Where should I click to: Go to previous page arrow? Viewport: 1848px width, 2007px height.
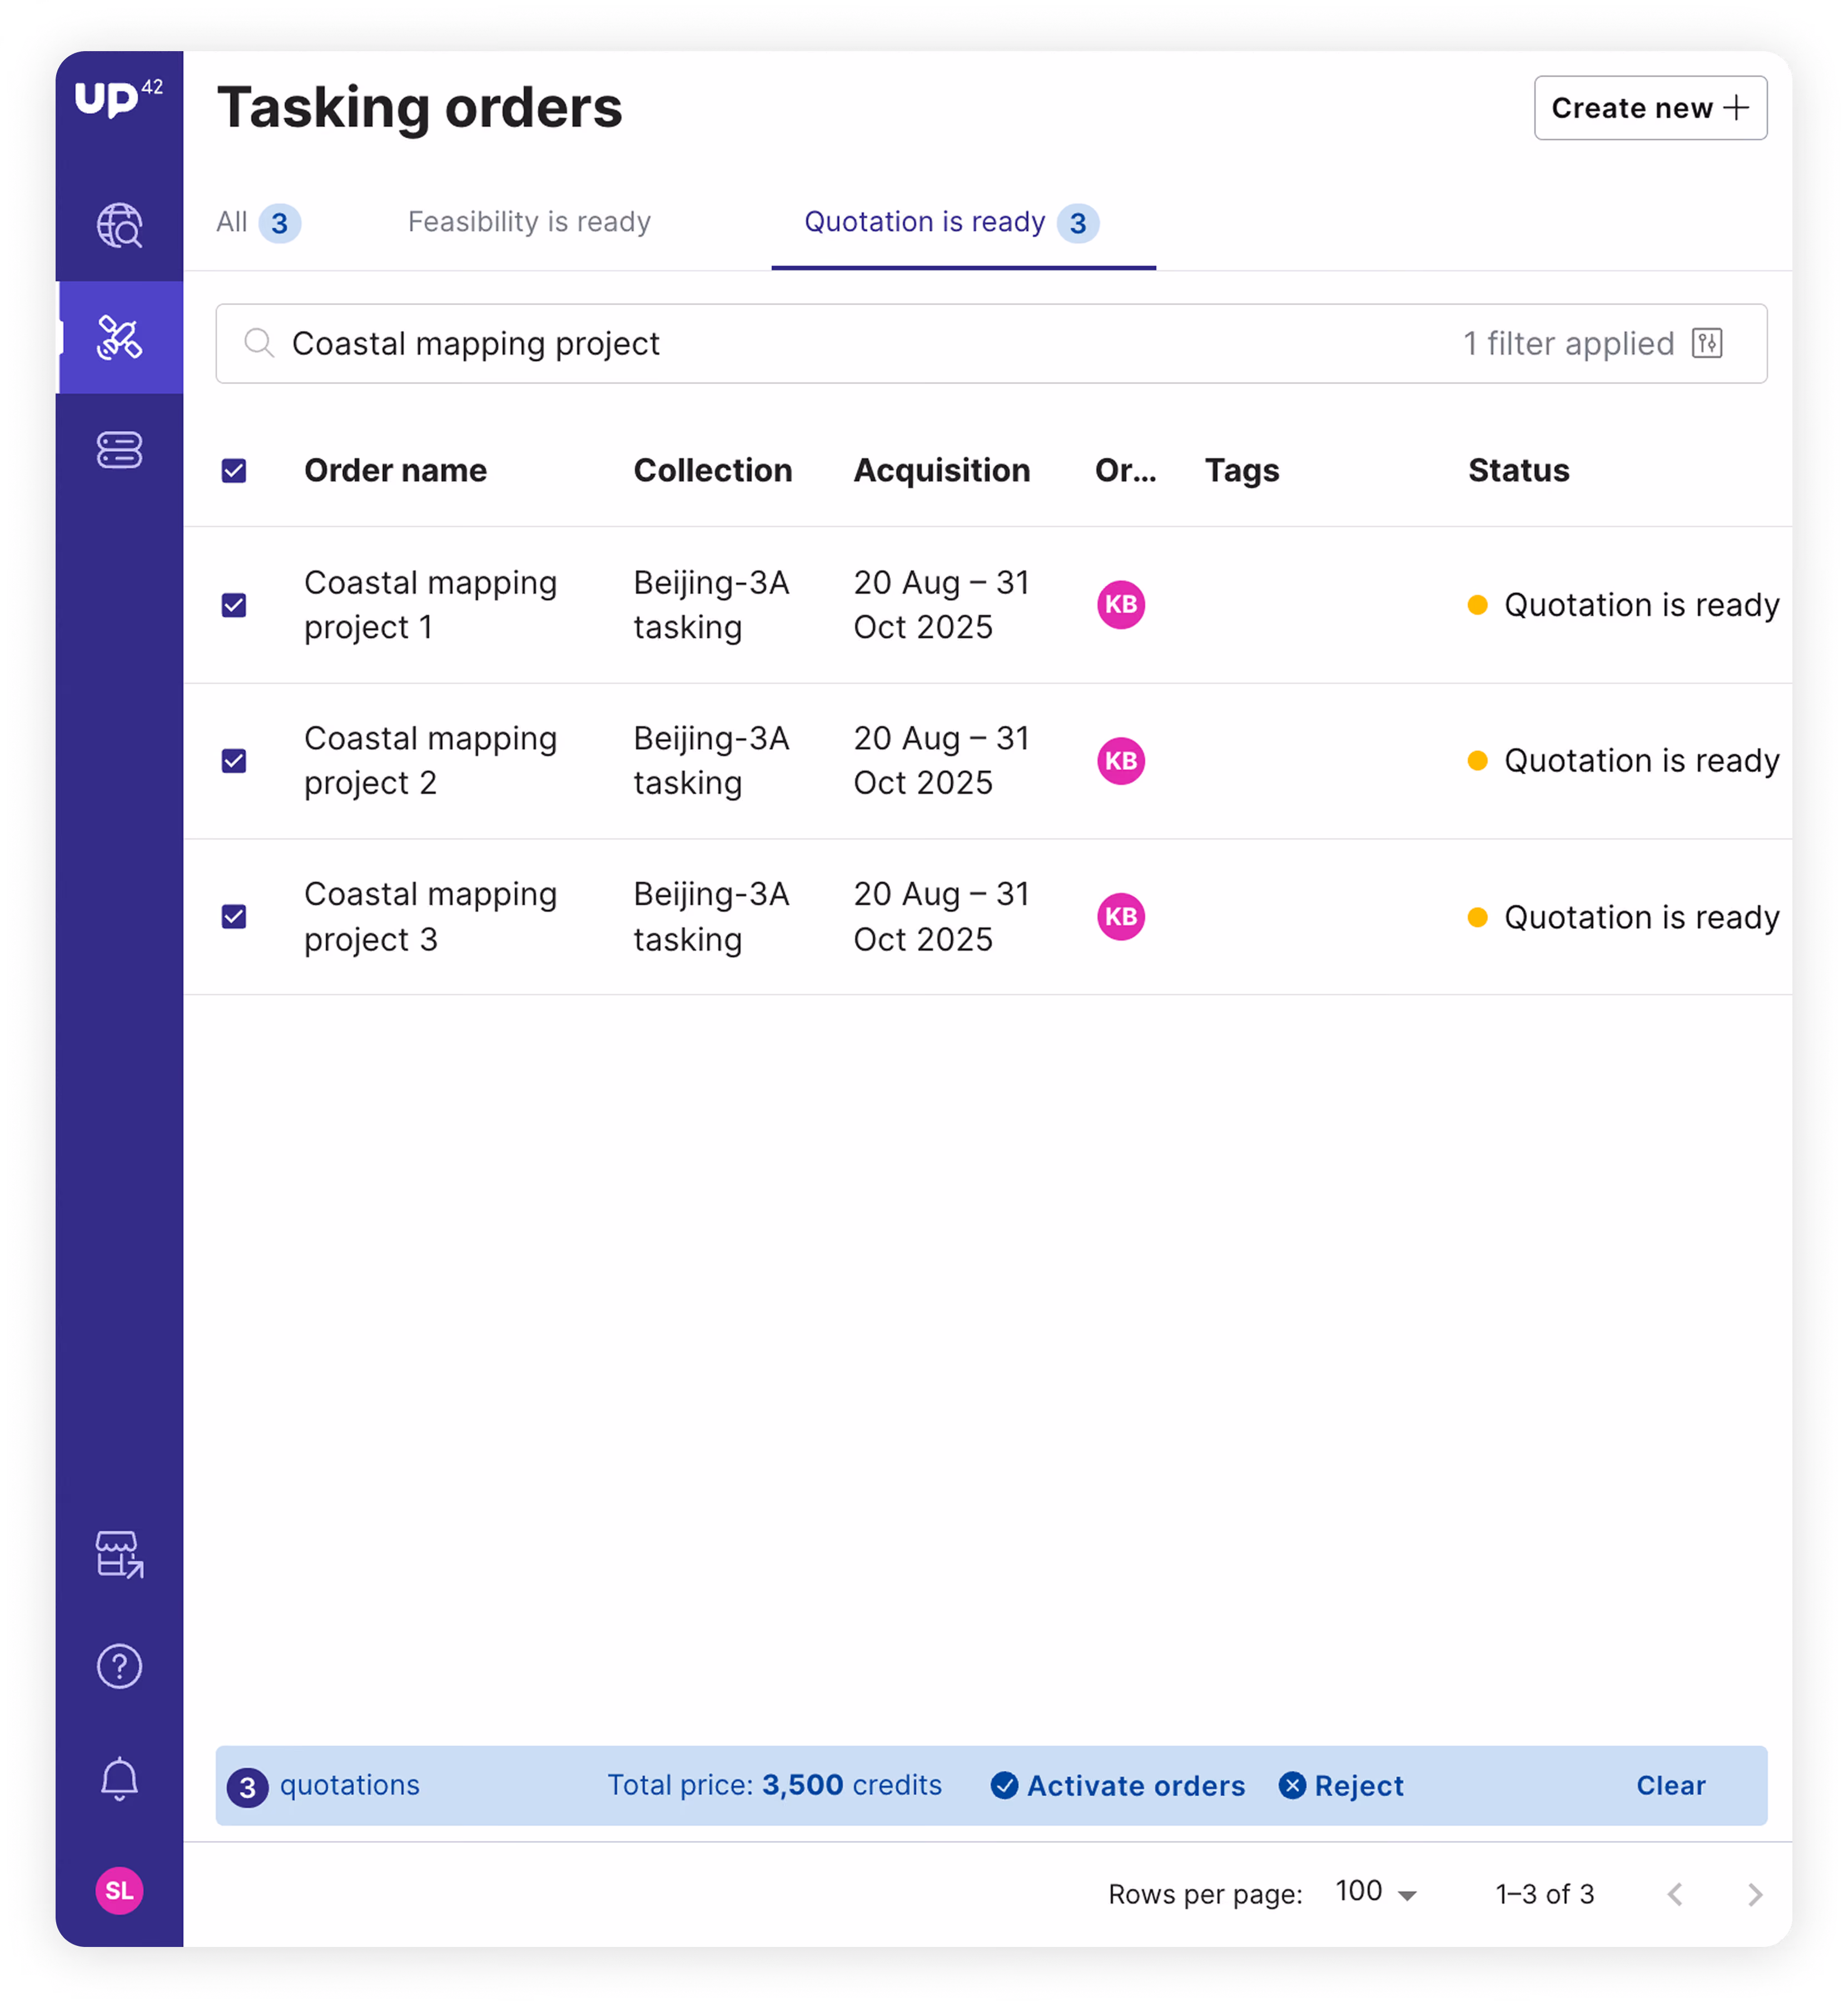[x=1675, y=1894]
